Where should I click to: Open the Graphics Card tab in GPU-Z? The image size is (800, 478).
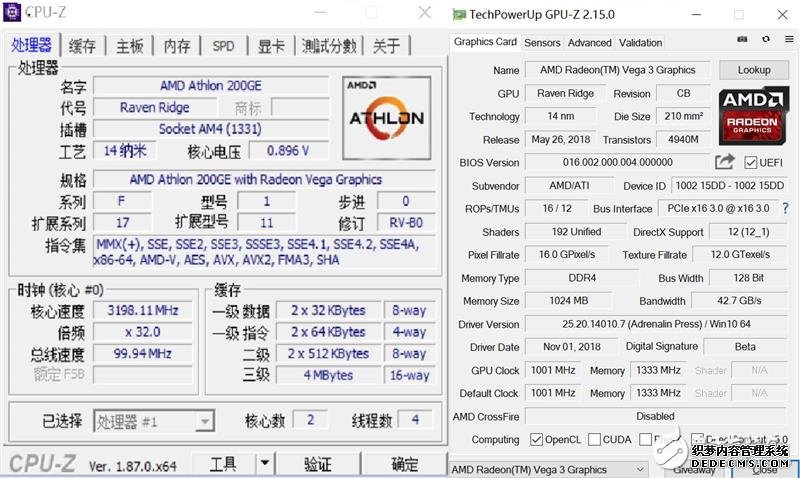point(485,42)
